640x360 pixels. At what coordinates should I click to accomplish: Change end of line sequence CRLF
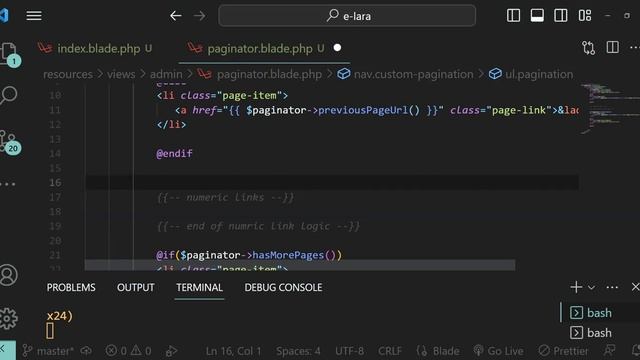[x=390, y=351]
